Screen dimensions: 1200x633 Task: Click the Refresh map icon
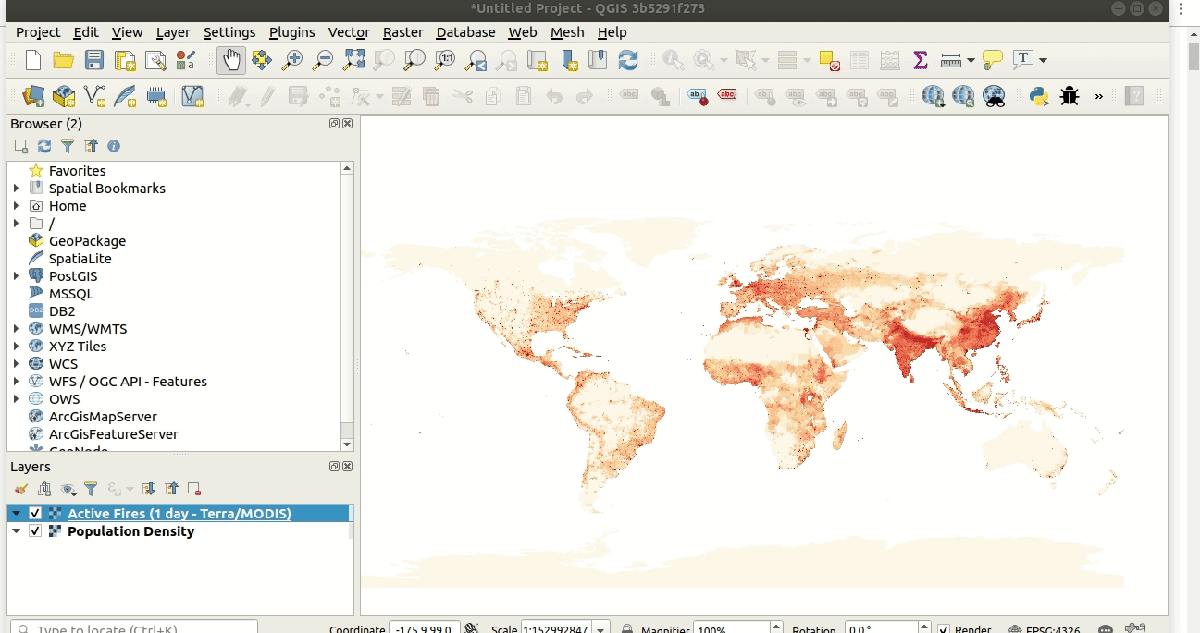(628, 60)
